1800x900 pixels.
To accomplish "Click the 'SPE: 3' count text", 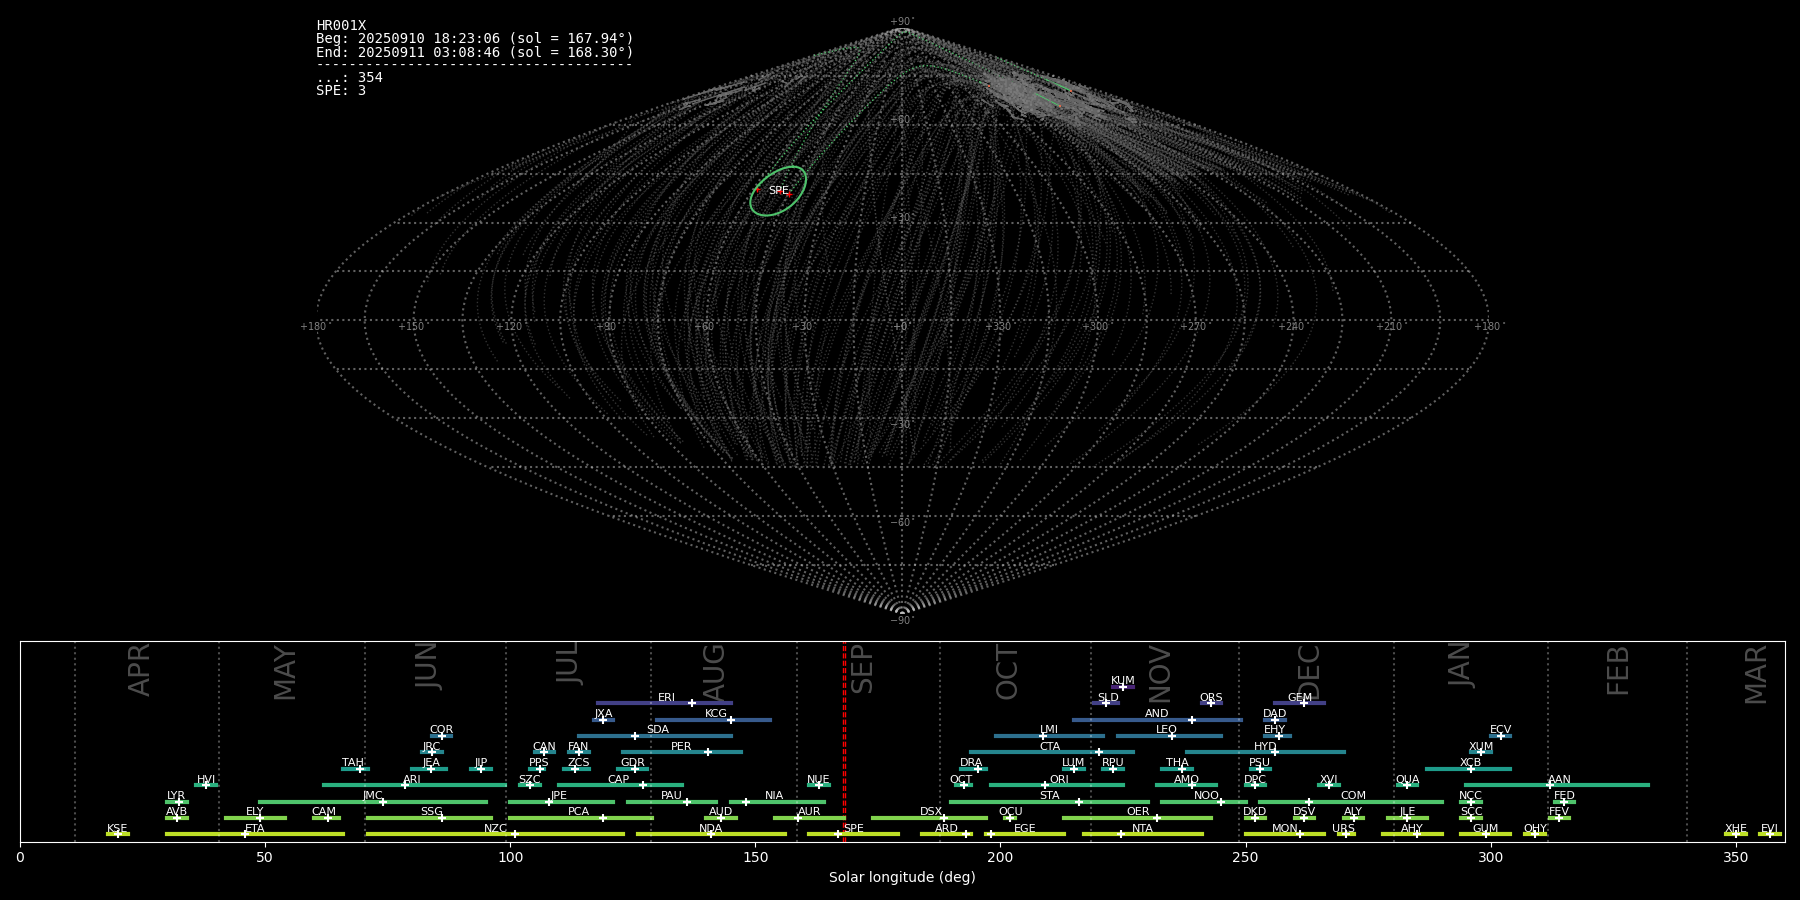I will pyautogui.click(x=341, y=90).
